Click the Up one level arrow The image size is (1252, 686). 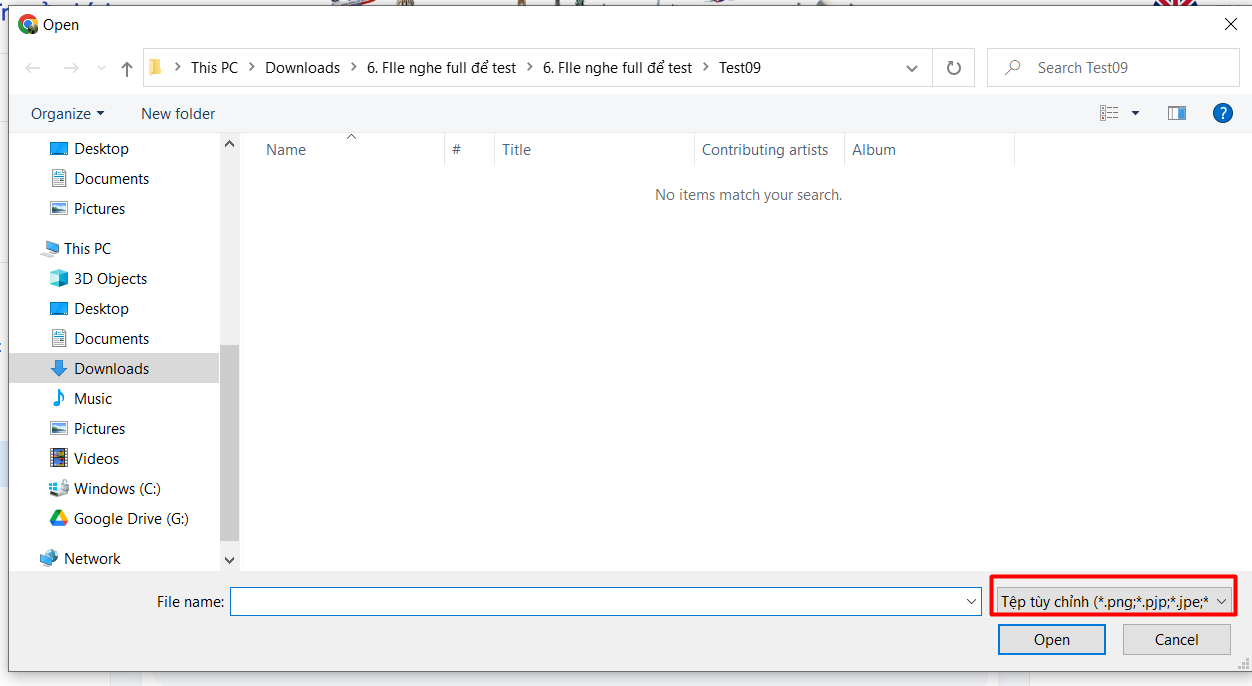(x=126, y=68)
